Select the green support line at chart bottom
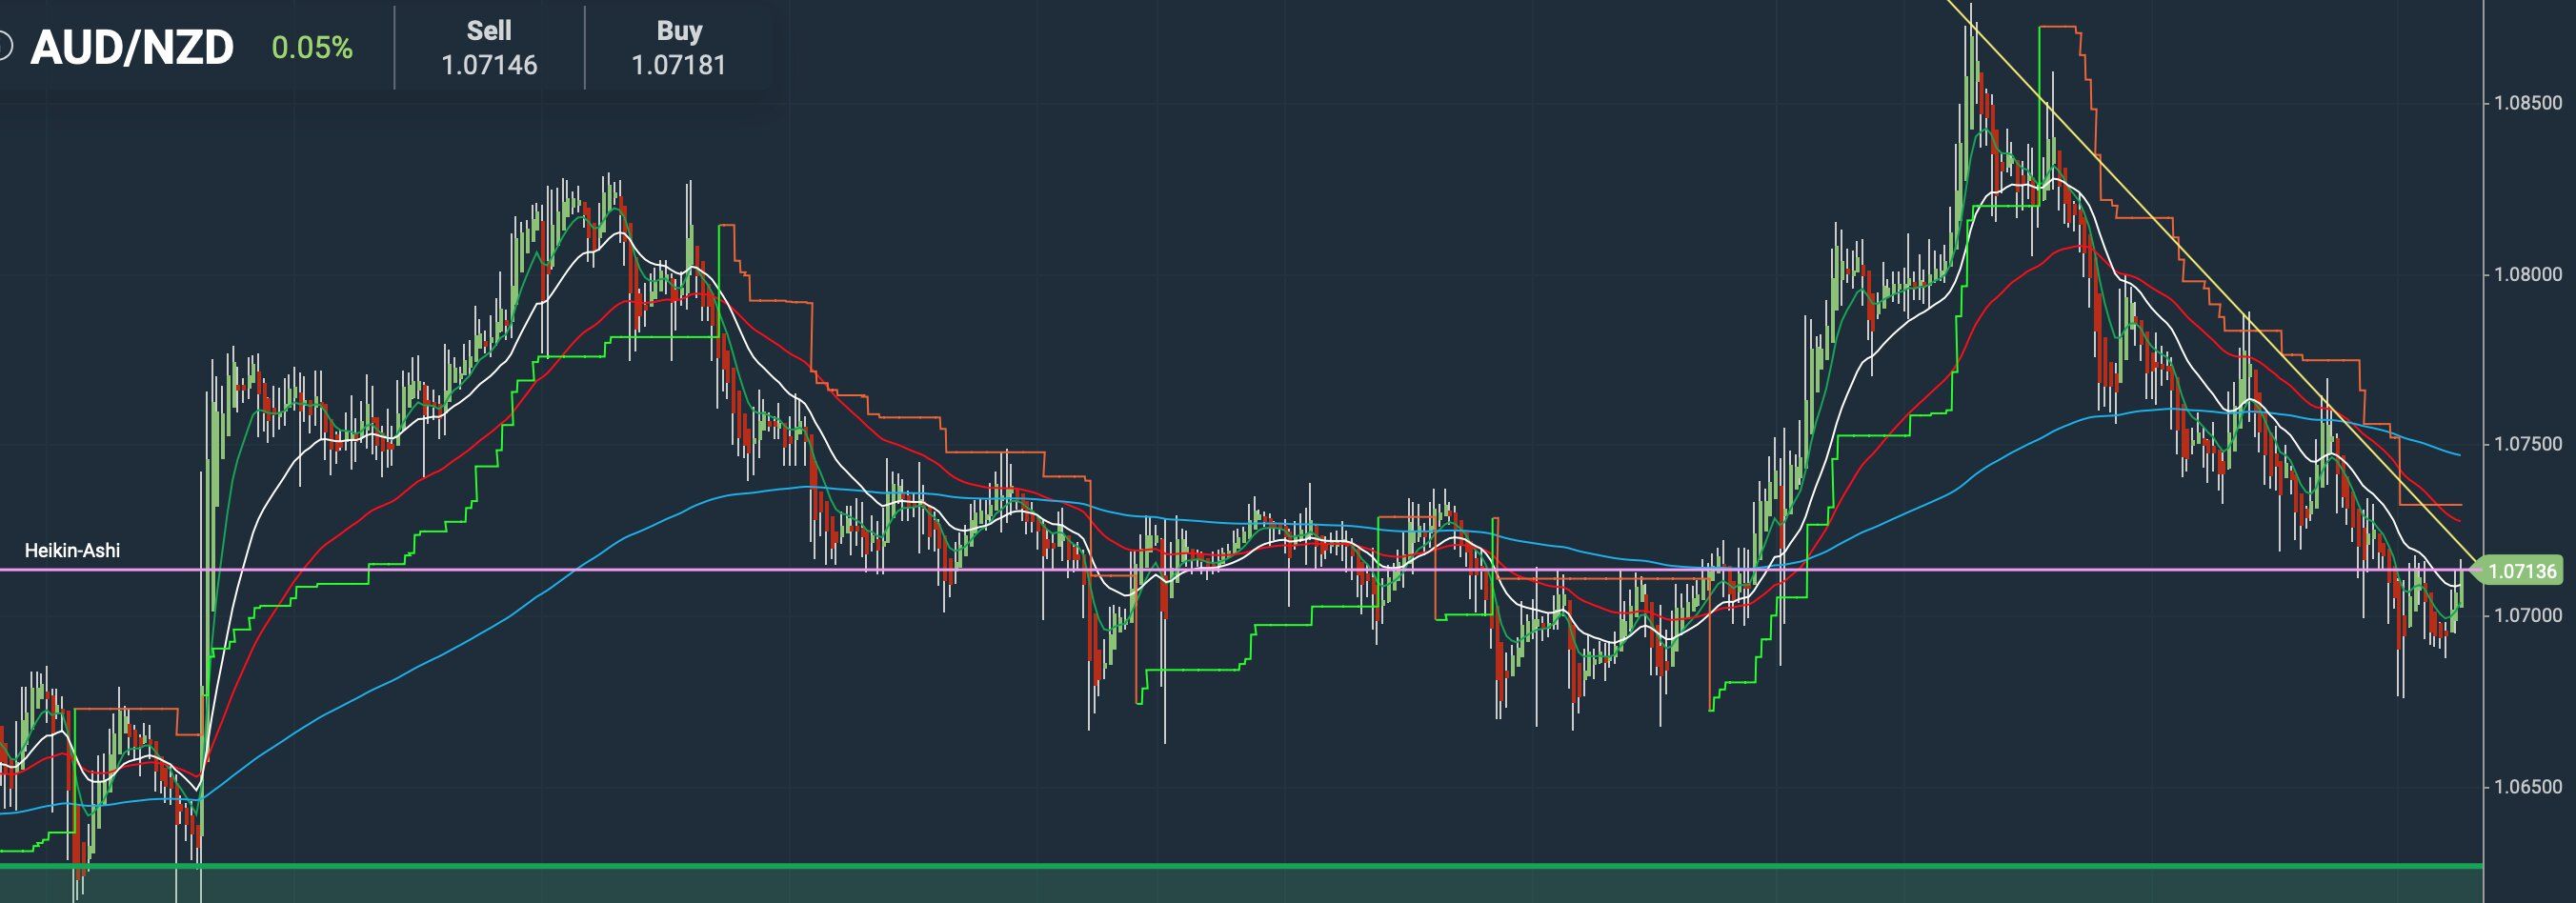Image resolution: width=2576 pixels, height=903 pixels. tap(1240, 866)
